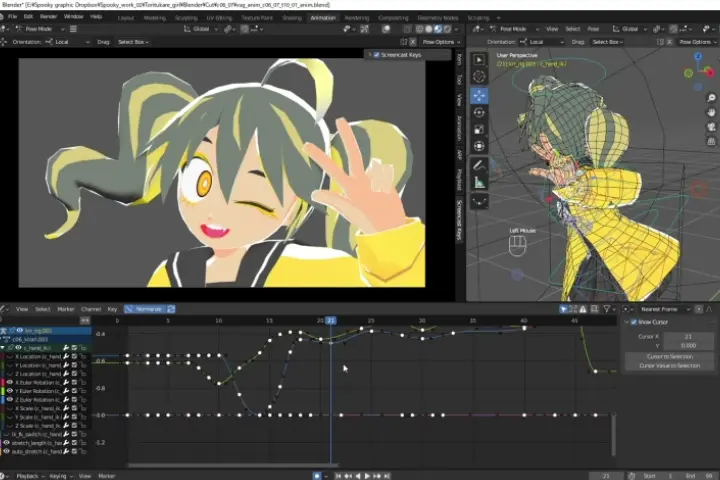Open Pose Mode dropdown in right viewport
This screenshot has width=720, height=480.
pos(515,29)
